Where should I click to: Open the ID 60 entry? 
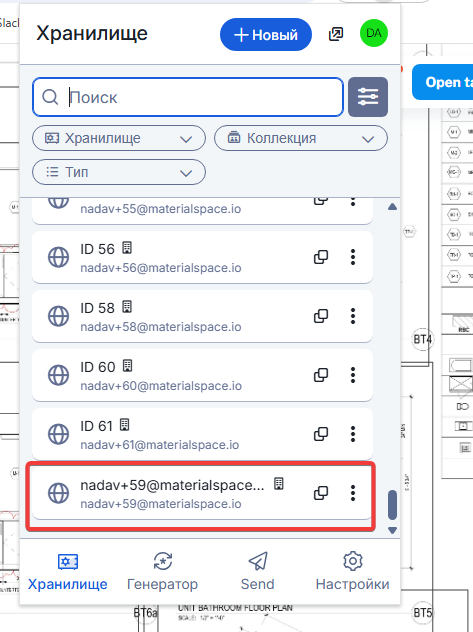(x=202, y=375)
